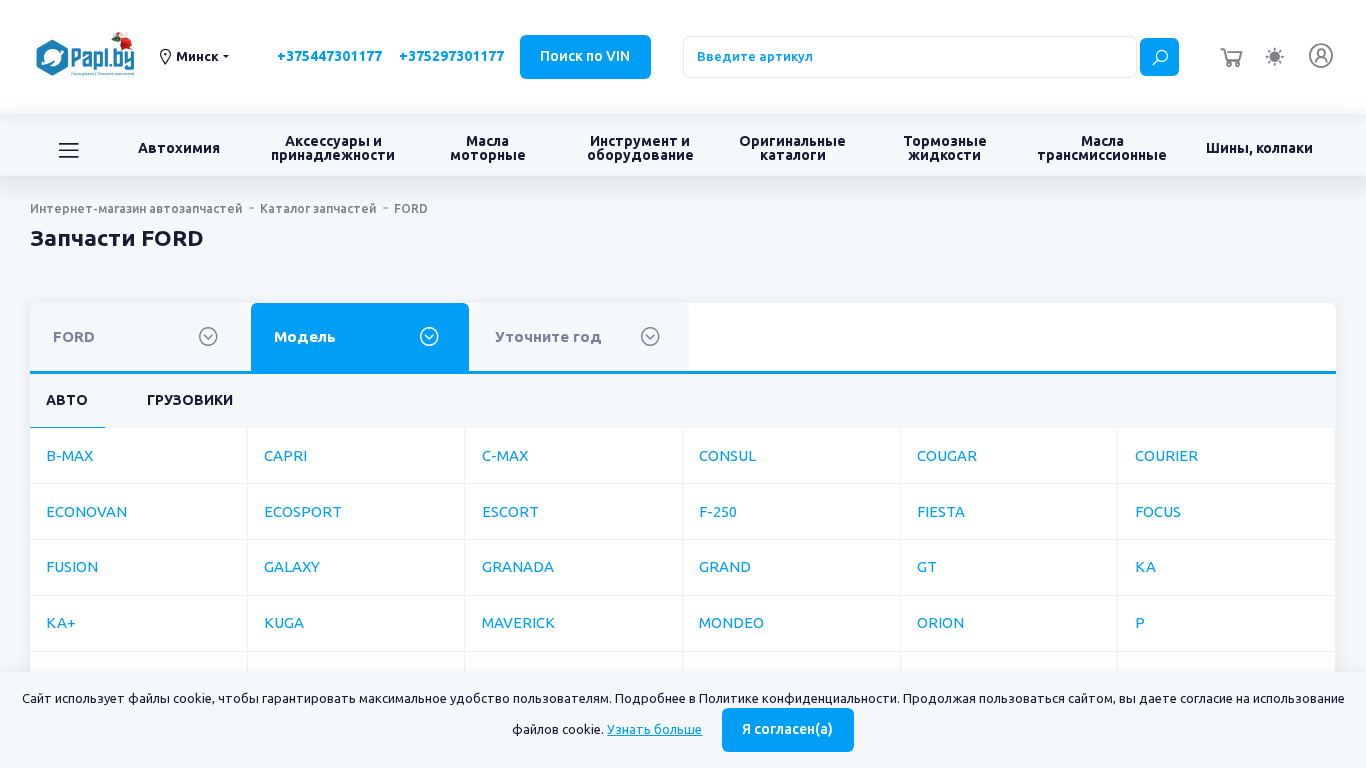The width and height of the screenshot is (1366, 768).
Task: Open Шины, колпаки category
Action: [x=1259, y=148]
